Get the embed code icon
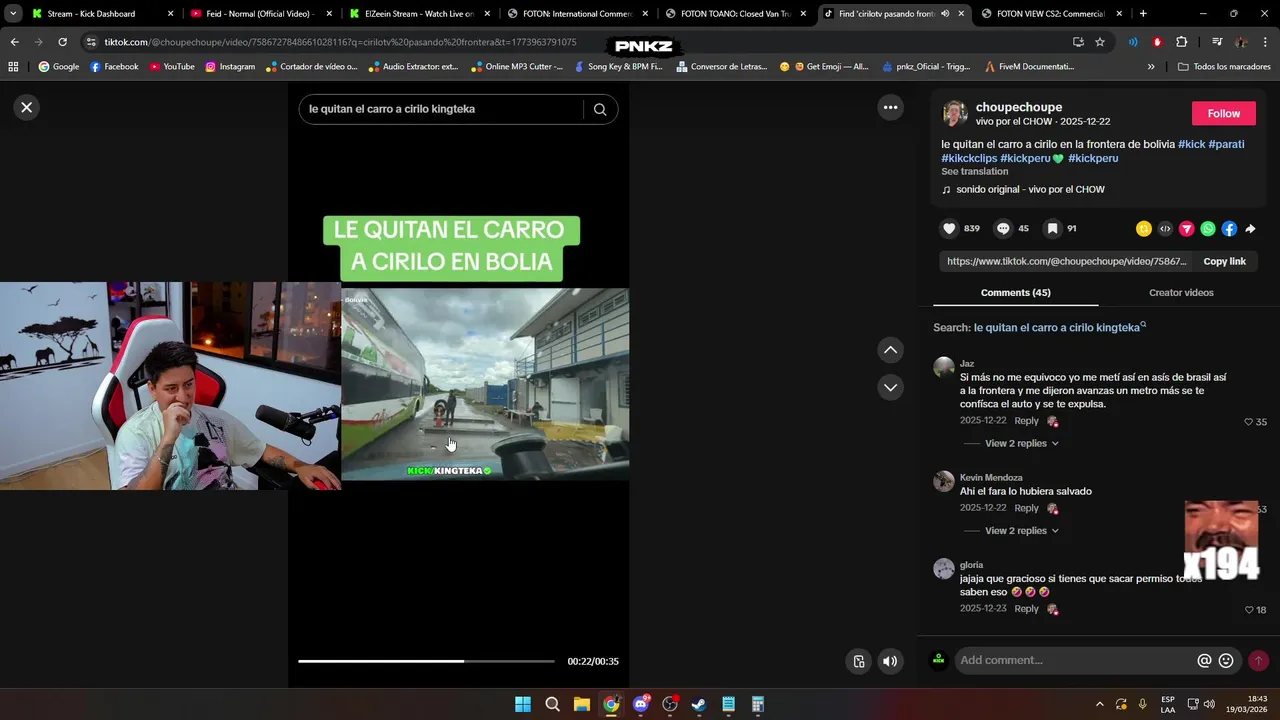The image size is (1280, 720). pos(1165,229)
